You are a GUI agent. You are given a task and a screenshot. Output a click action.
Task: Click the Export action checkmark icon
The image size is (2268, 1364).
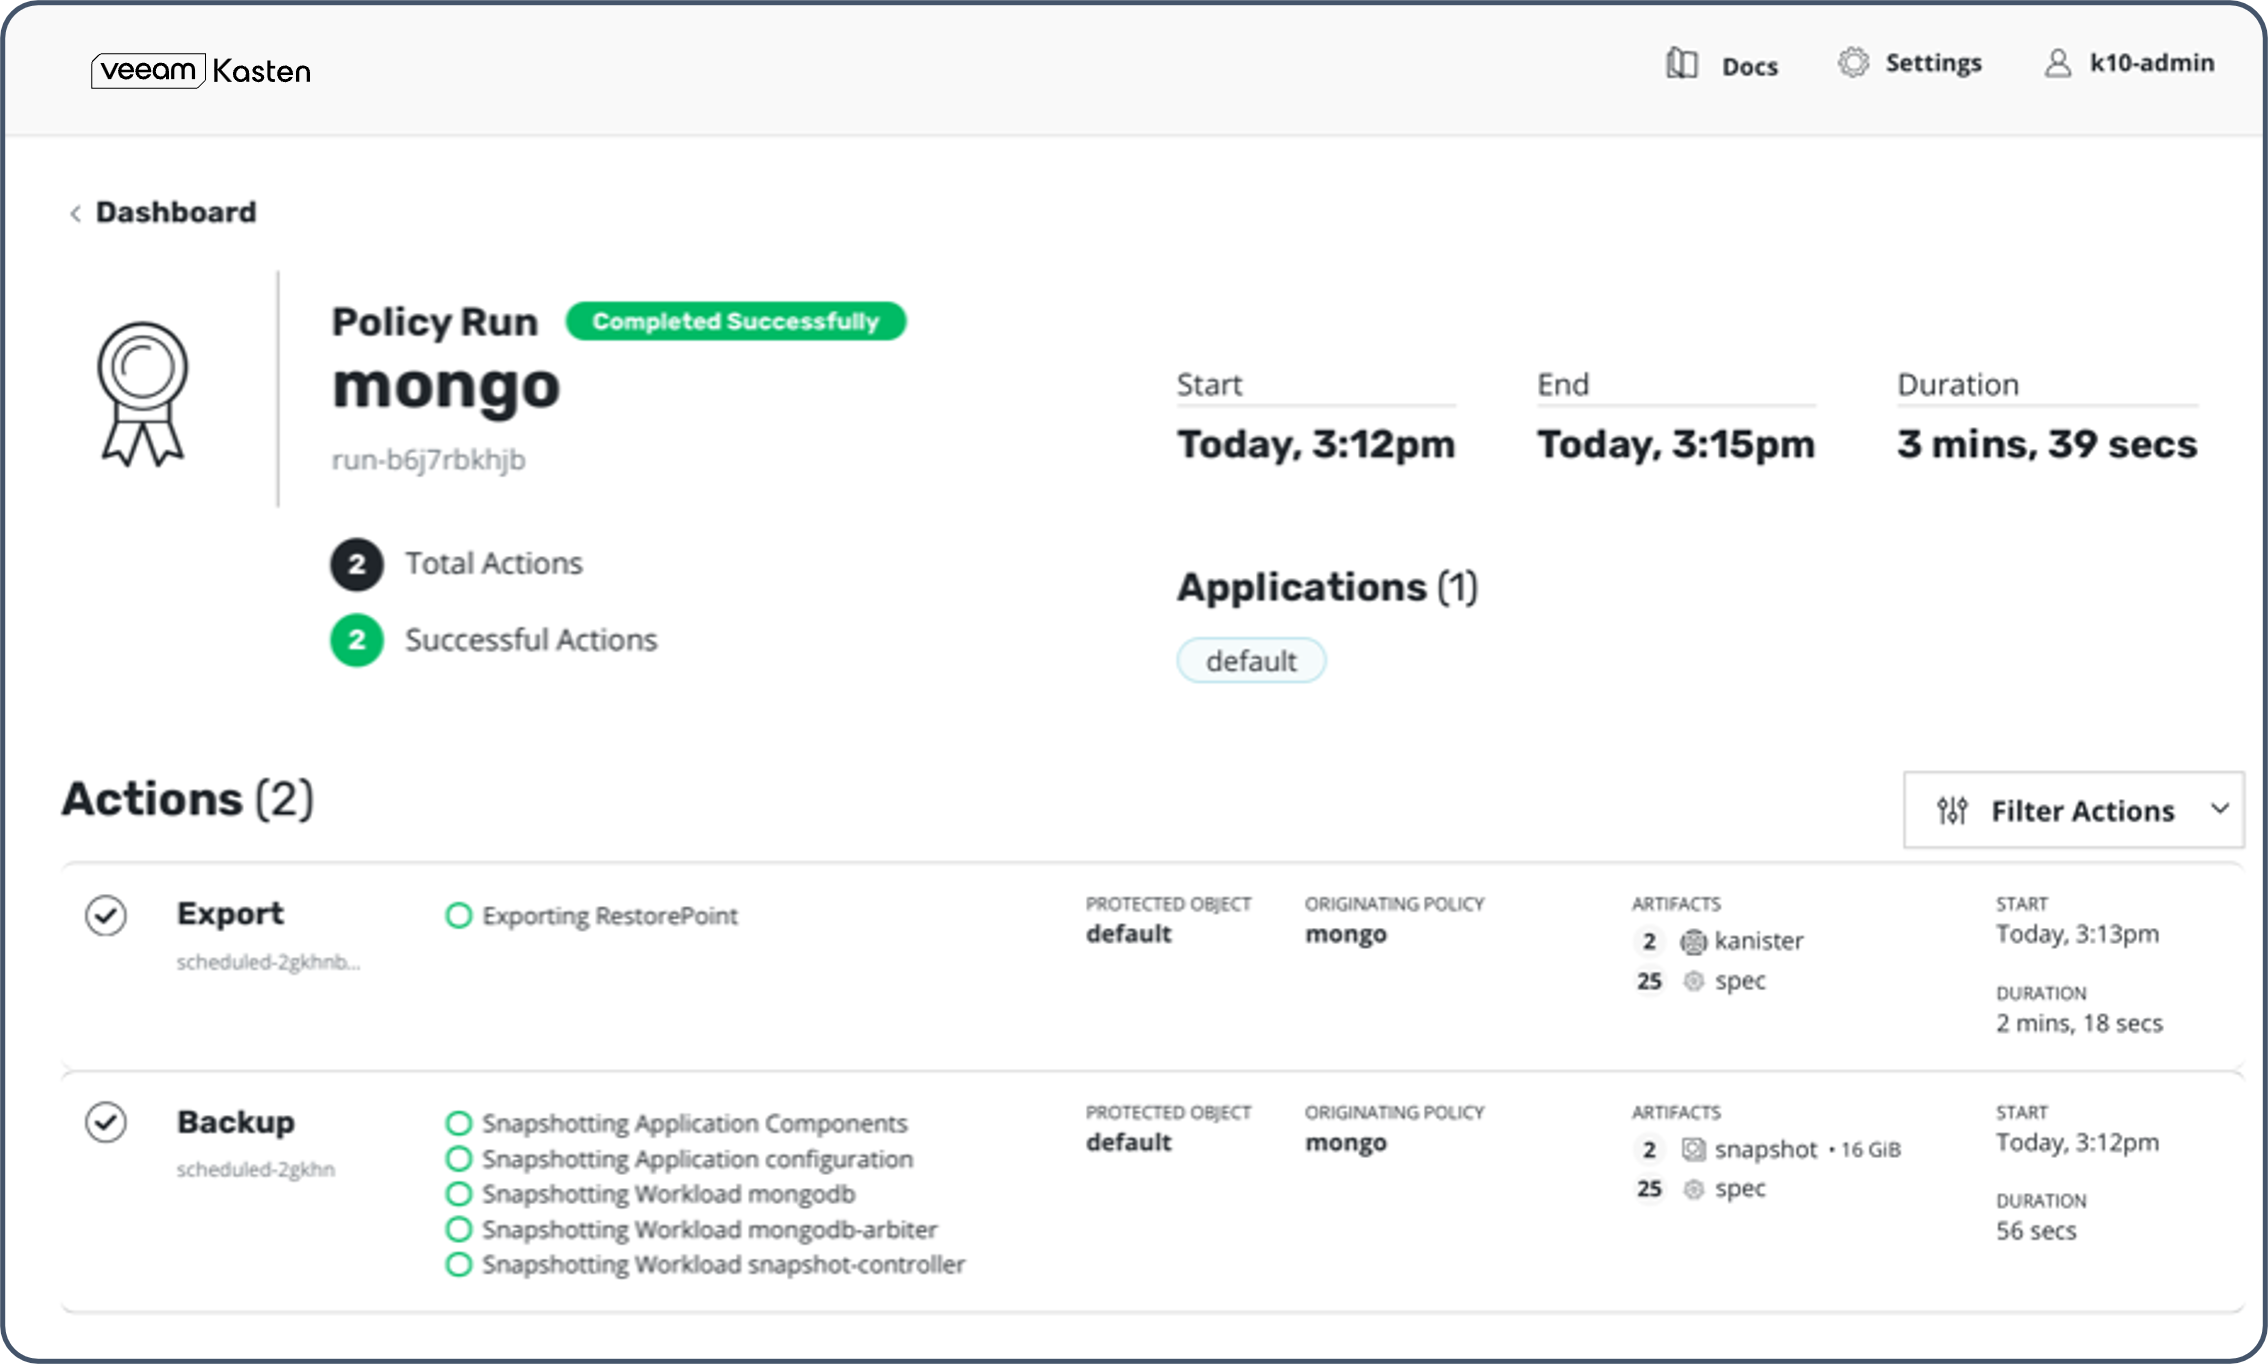coord(106,915)
